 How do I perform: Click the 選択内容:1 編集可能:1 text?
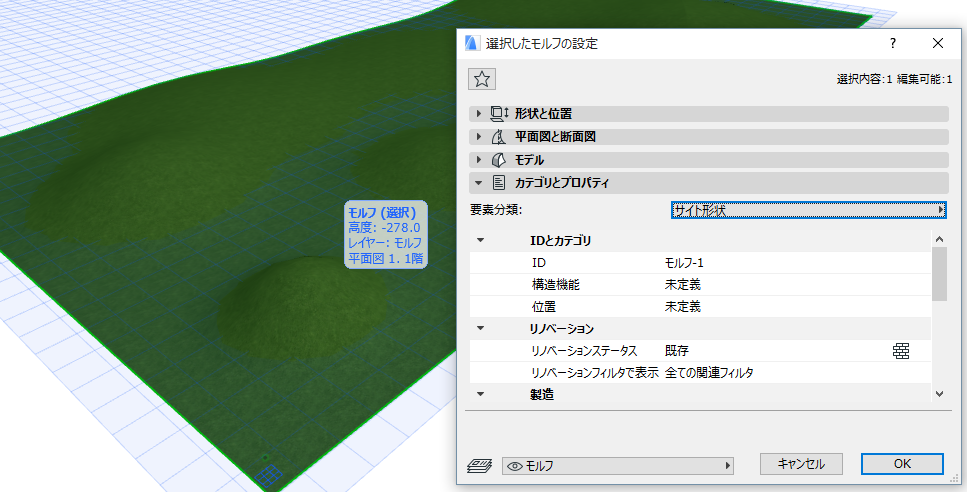(x=894, y=80)
